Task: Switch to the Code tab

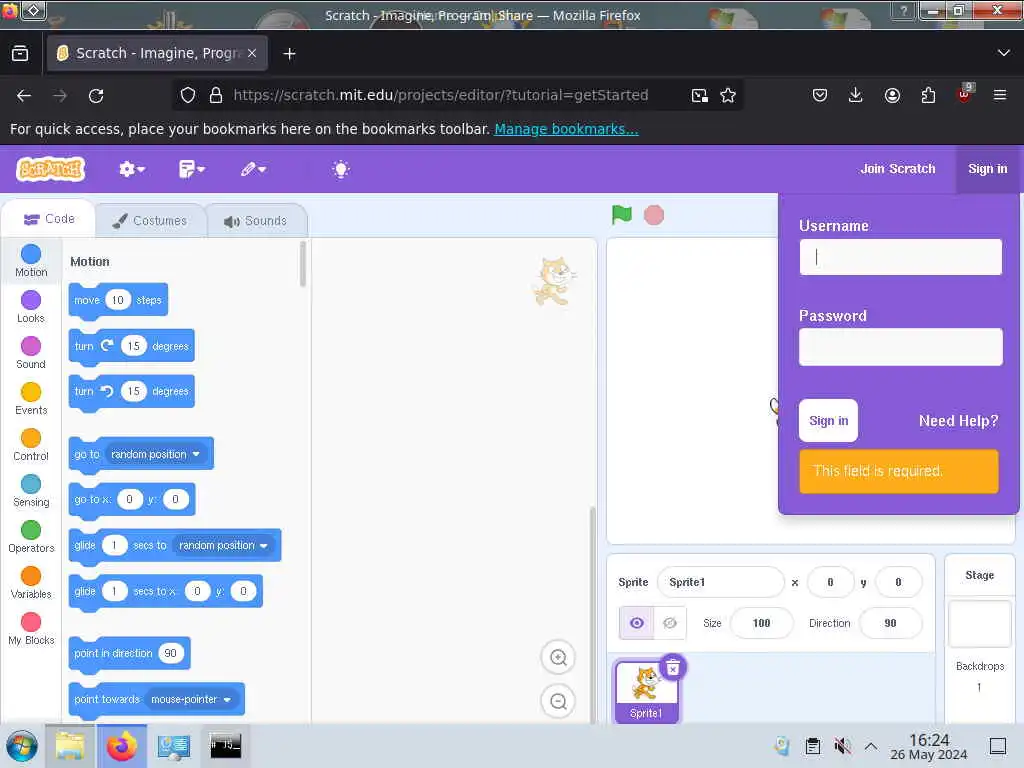Action: click(48, 219)
